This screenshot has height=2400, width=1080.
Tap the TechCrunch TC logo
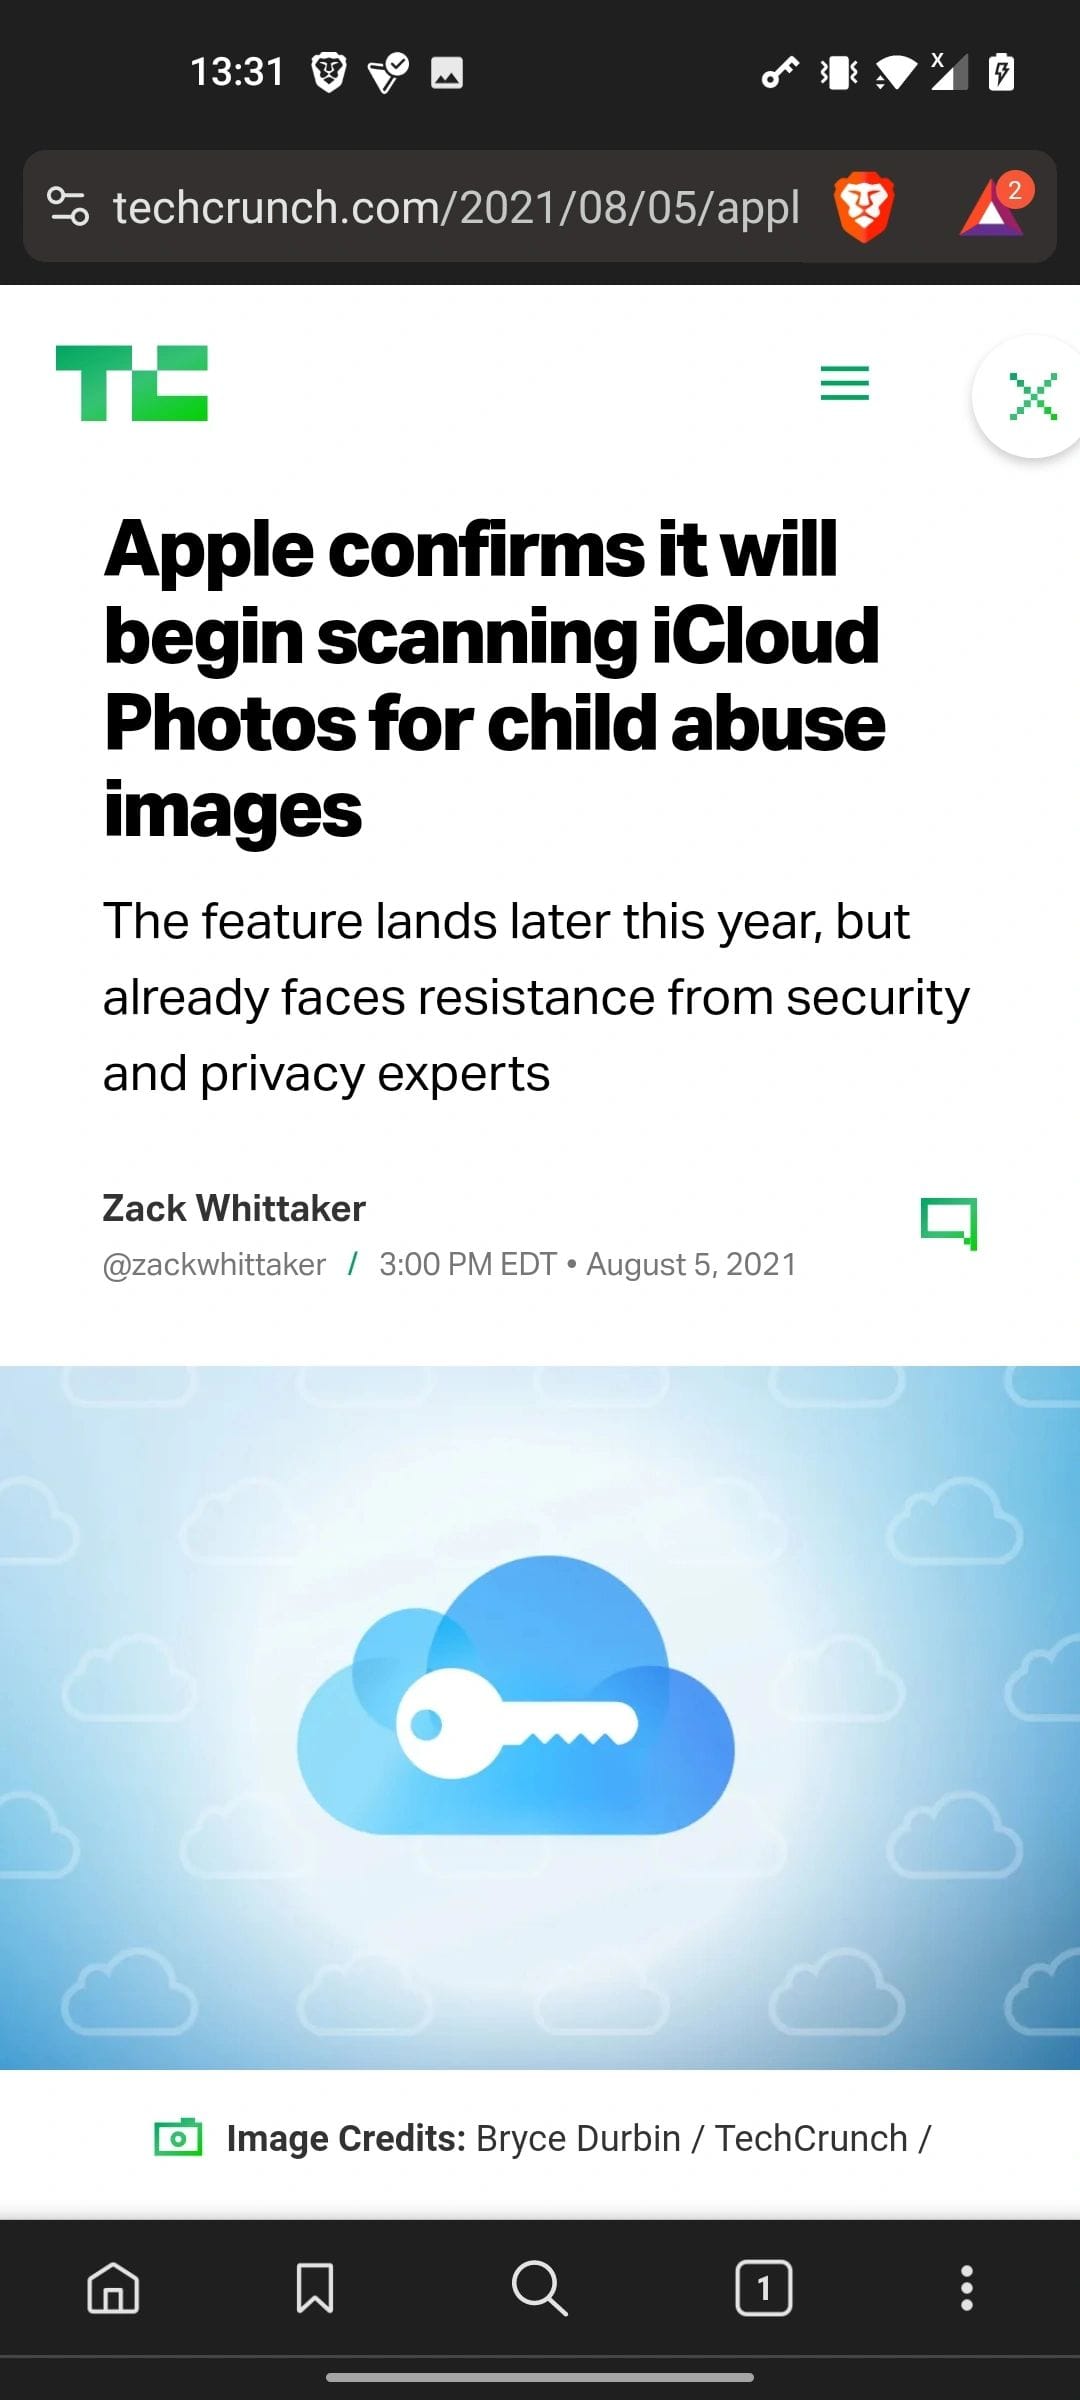click(132, 383)
